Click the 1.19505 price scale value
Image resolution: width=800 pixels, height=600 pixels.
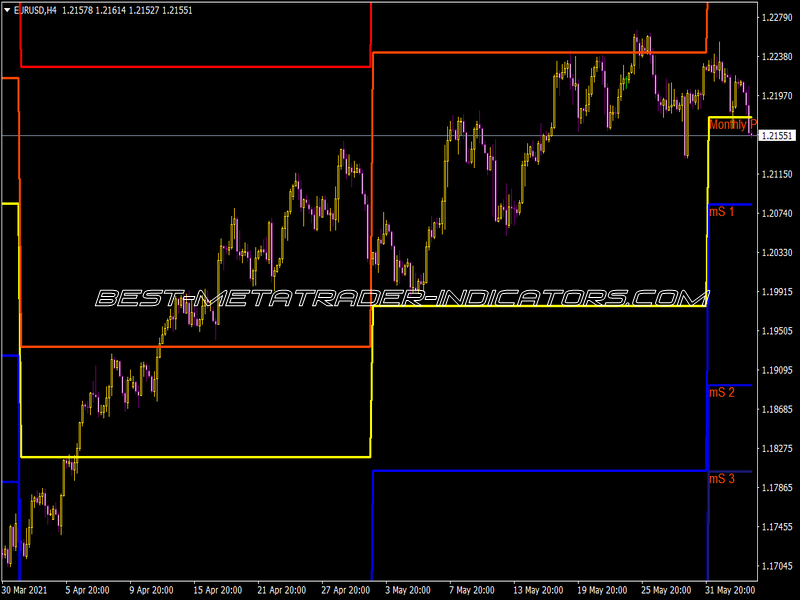pos(777,331)
